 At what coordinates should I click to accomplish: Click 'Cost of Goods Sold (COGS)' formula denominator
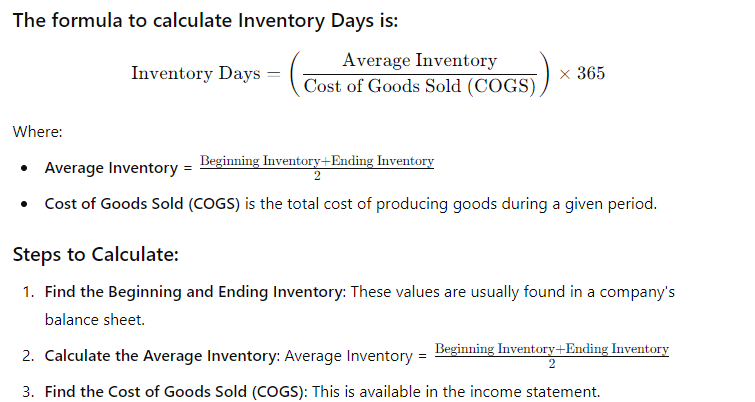419,86
